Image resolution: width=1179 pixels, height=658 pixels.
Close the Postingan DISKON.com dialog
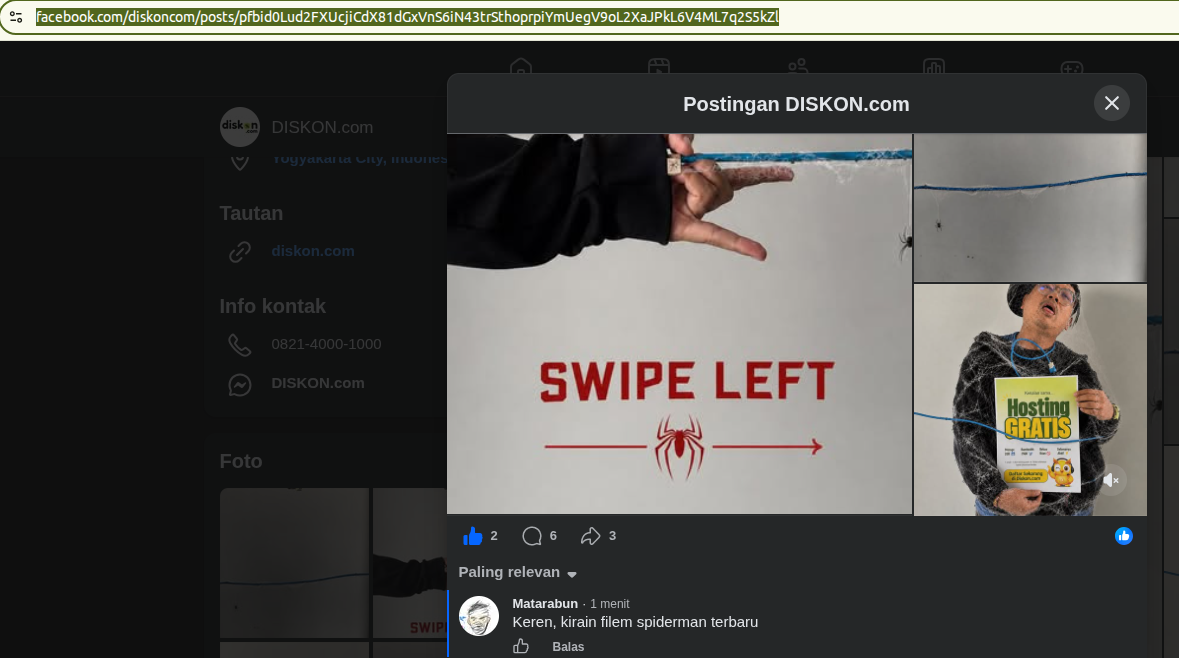[x=1111, y=104]
